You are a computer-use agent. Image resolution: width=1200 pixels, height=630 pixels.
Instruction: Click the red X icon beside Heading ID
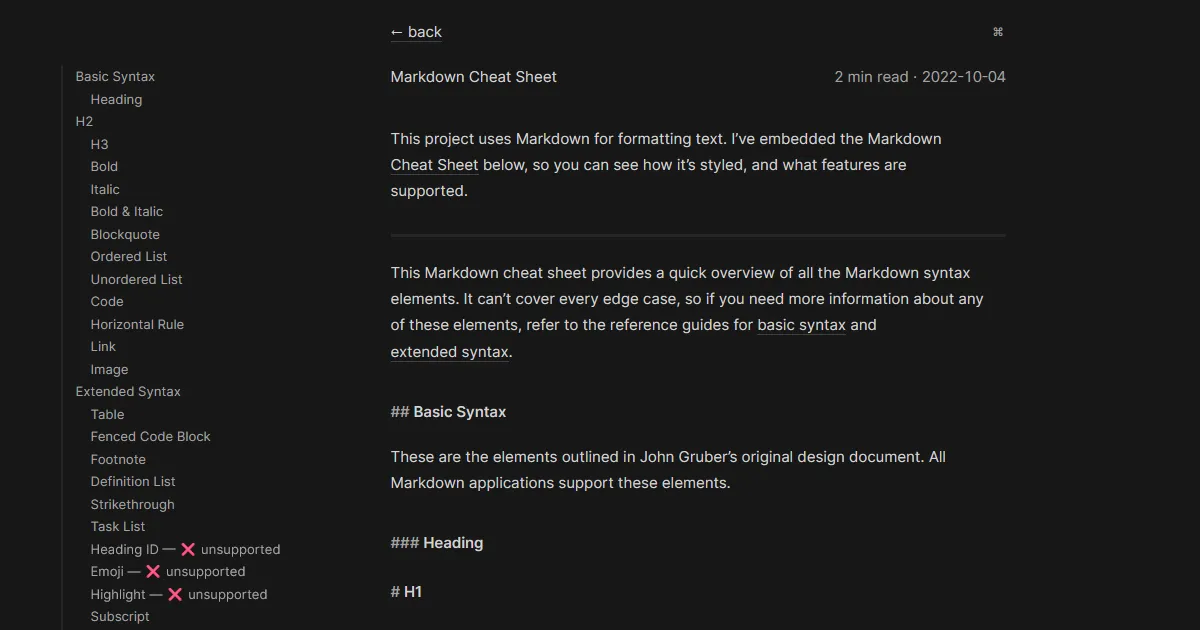(188, 549)
